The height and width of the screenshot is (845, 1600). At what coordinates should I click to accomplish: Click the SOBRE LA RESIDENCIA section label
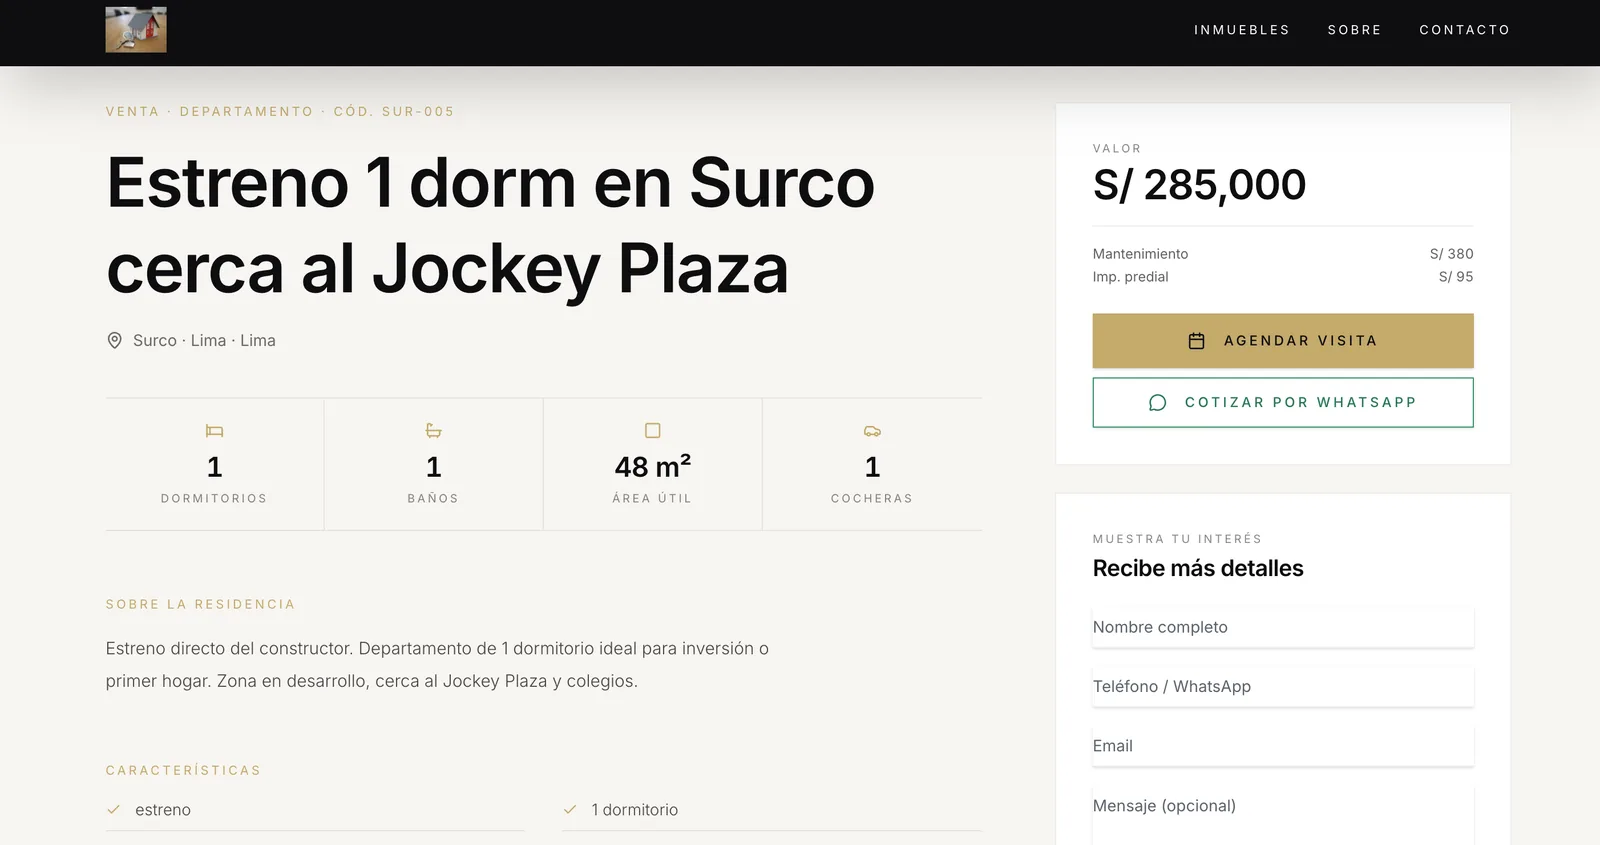pos(201,605)
